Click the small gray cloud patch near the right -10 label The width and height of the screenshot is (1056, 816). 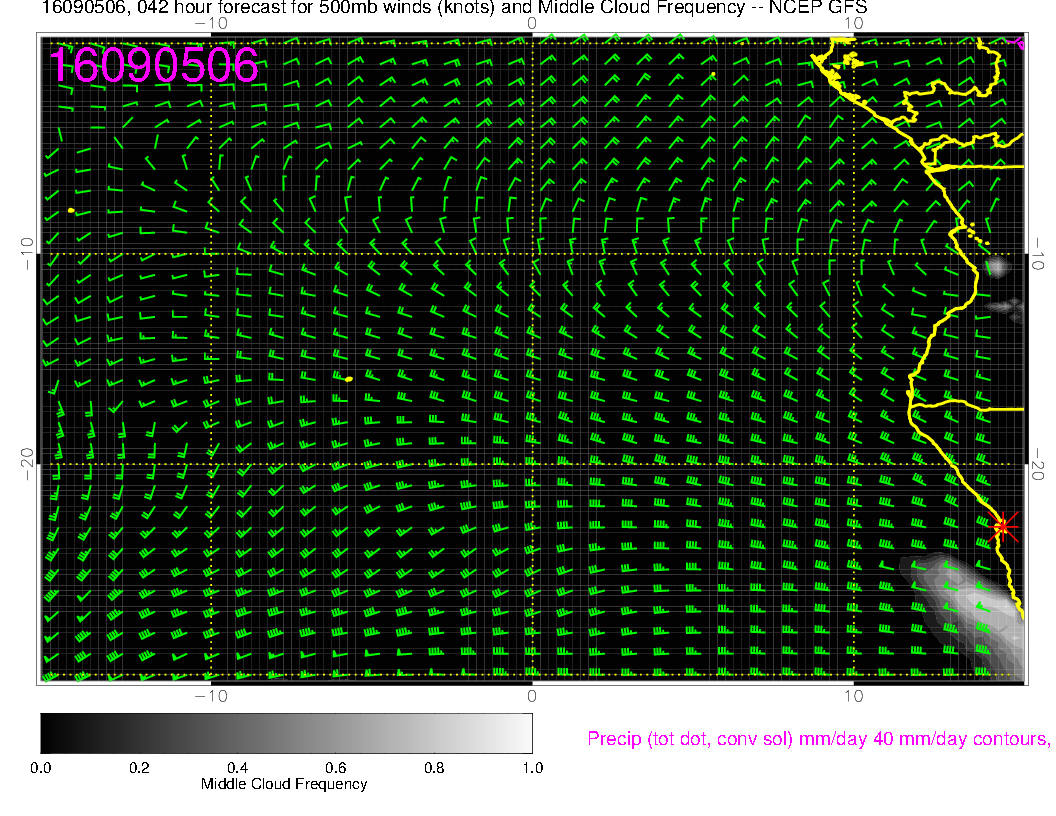click(x=997, y=267)
